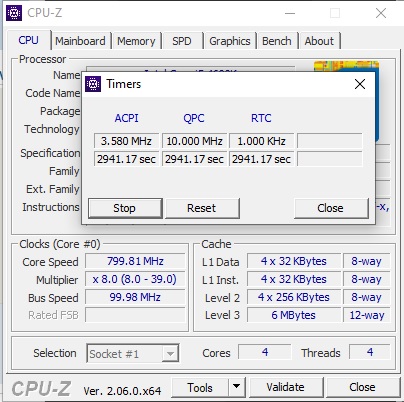Click the Core Speed value 799.81 MHz
404x402 pixels.
coord(135,261)
